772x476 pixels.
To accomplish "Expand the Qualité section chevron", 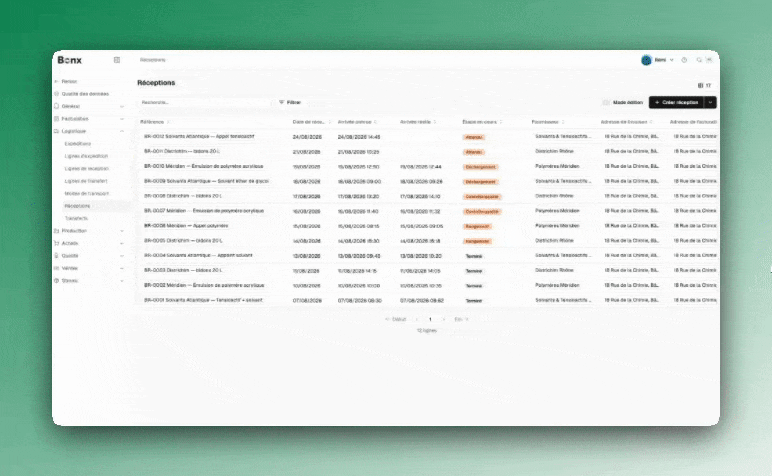I will (x=122, y=255).
